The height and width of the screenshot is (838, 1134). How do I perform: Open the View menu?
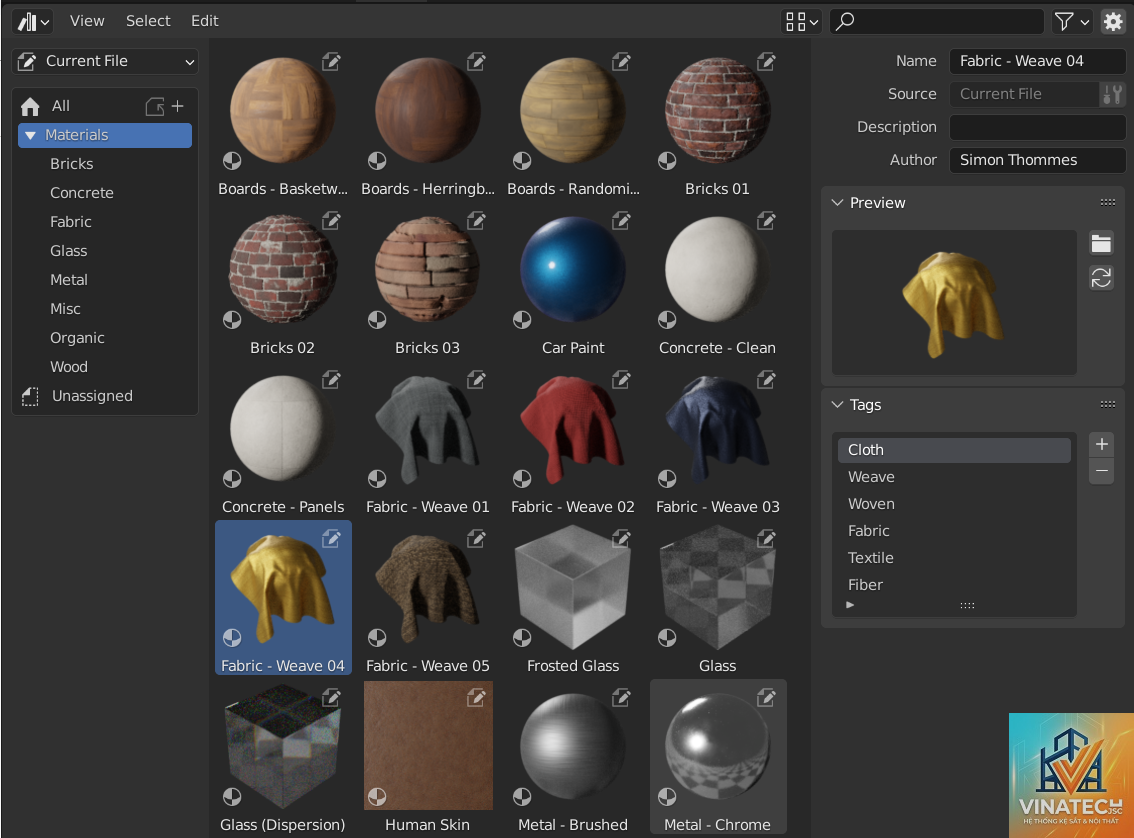click(x=87, y=21)
